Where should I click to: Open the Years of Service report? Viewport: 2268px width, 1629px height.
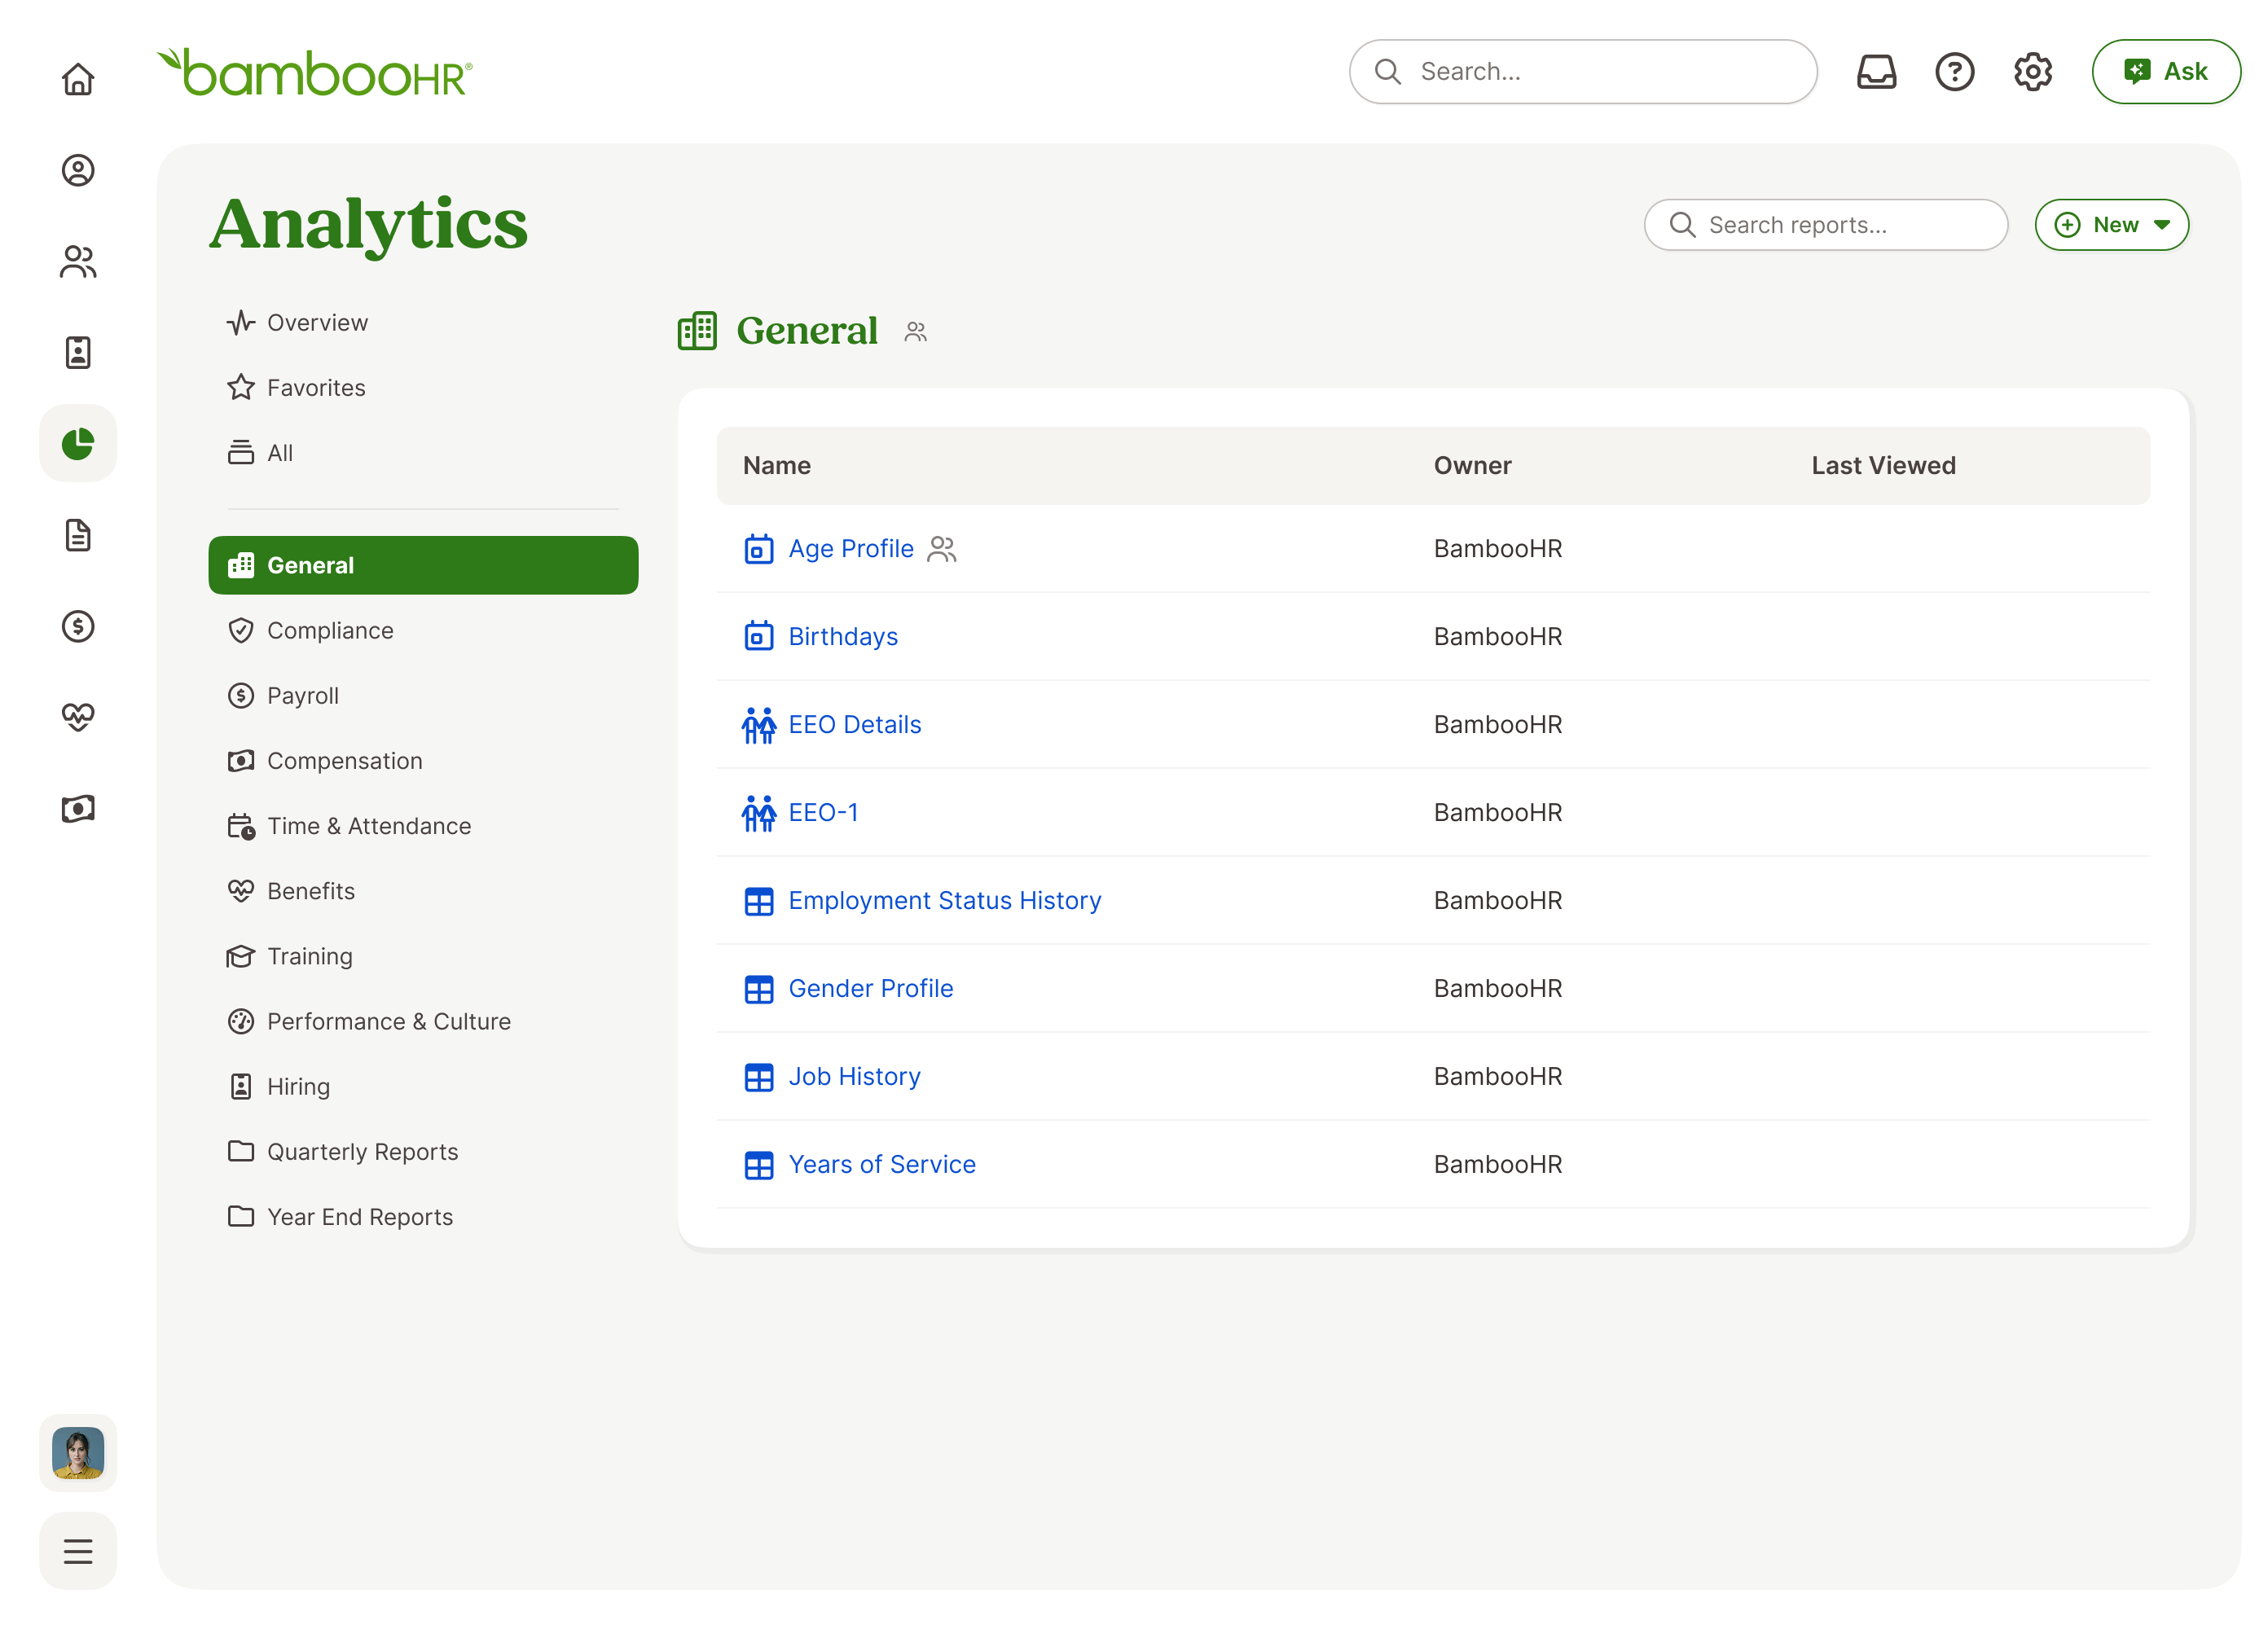882,1165
